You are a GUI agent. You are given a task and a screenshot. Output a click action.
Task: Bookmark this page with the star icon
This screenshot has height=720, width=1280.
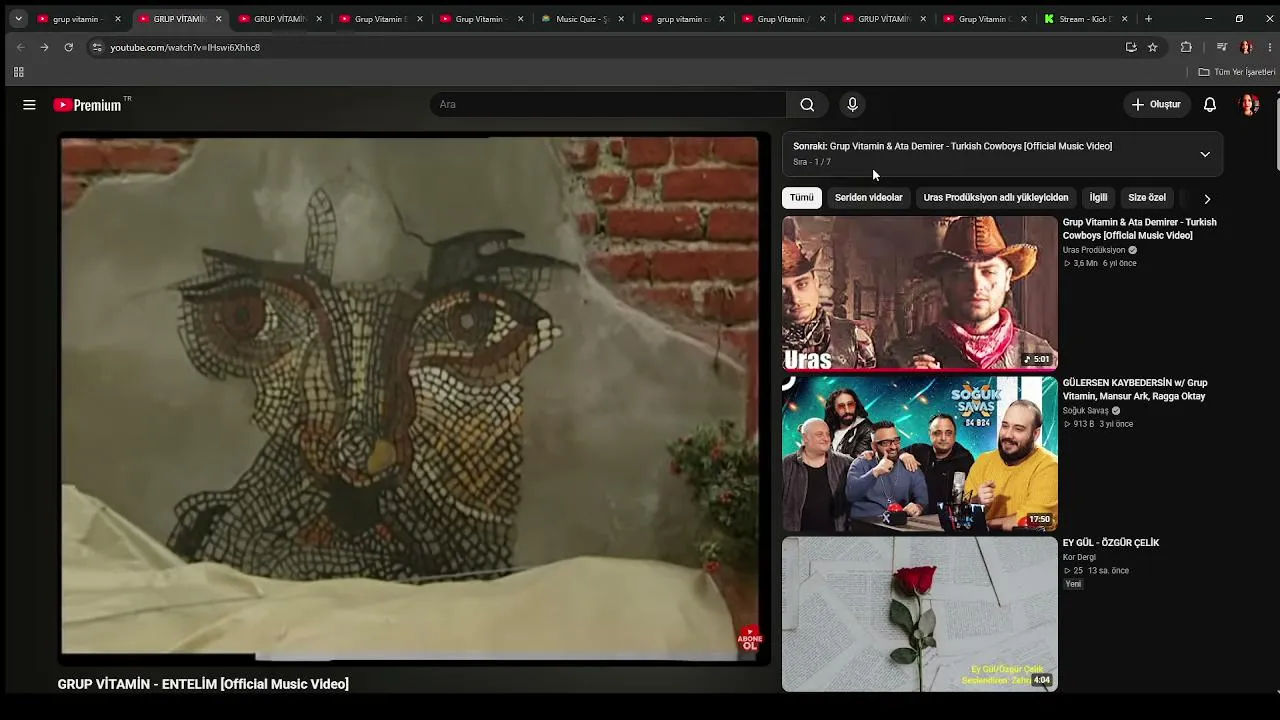coord(1152,47)
